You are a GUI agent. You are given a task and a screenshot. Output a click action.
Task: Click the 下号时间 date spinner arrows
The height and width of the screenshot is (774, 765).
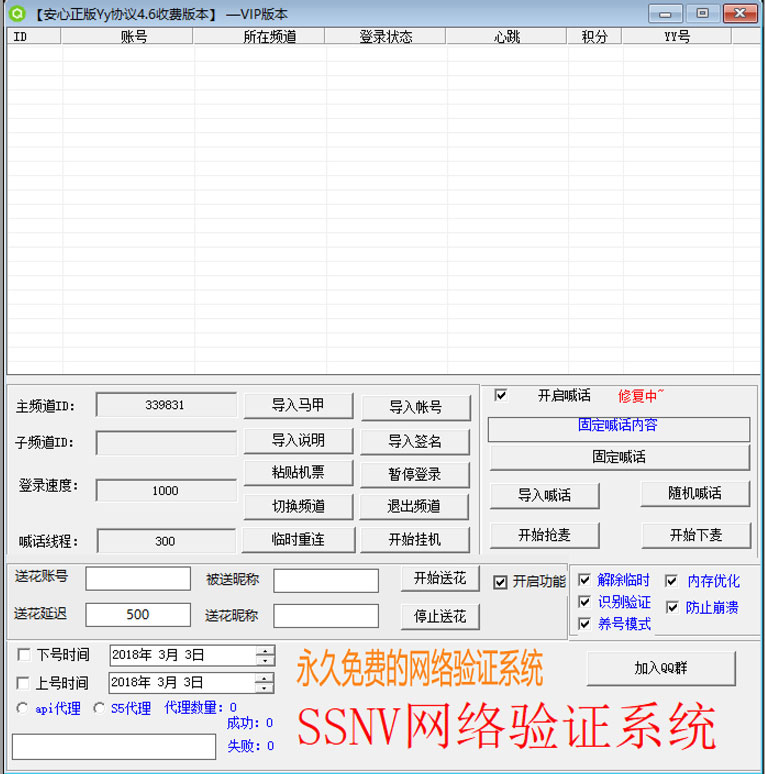[x=265, y=655]
